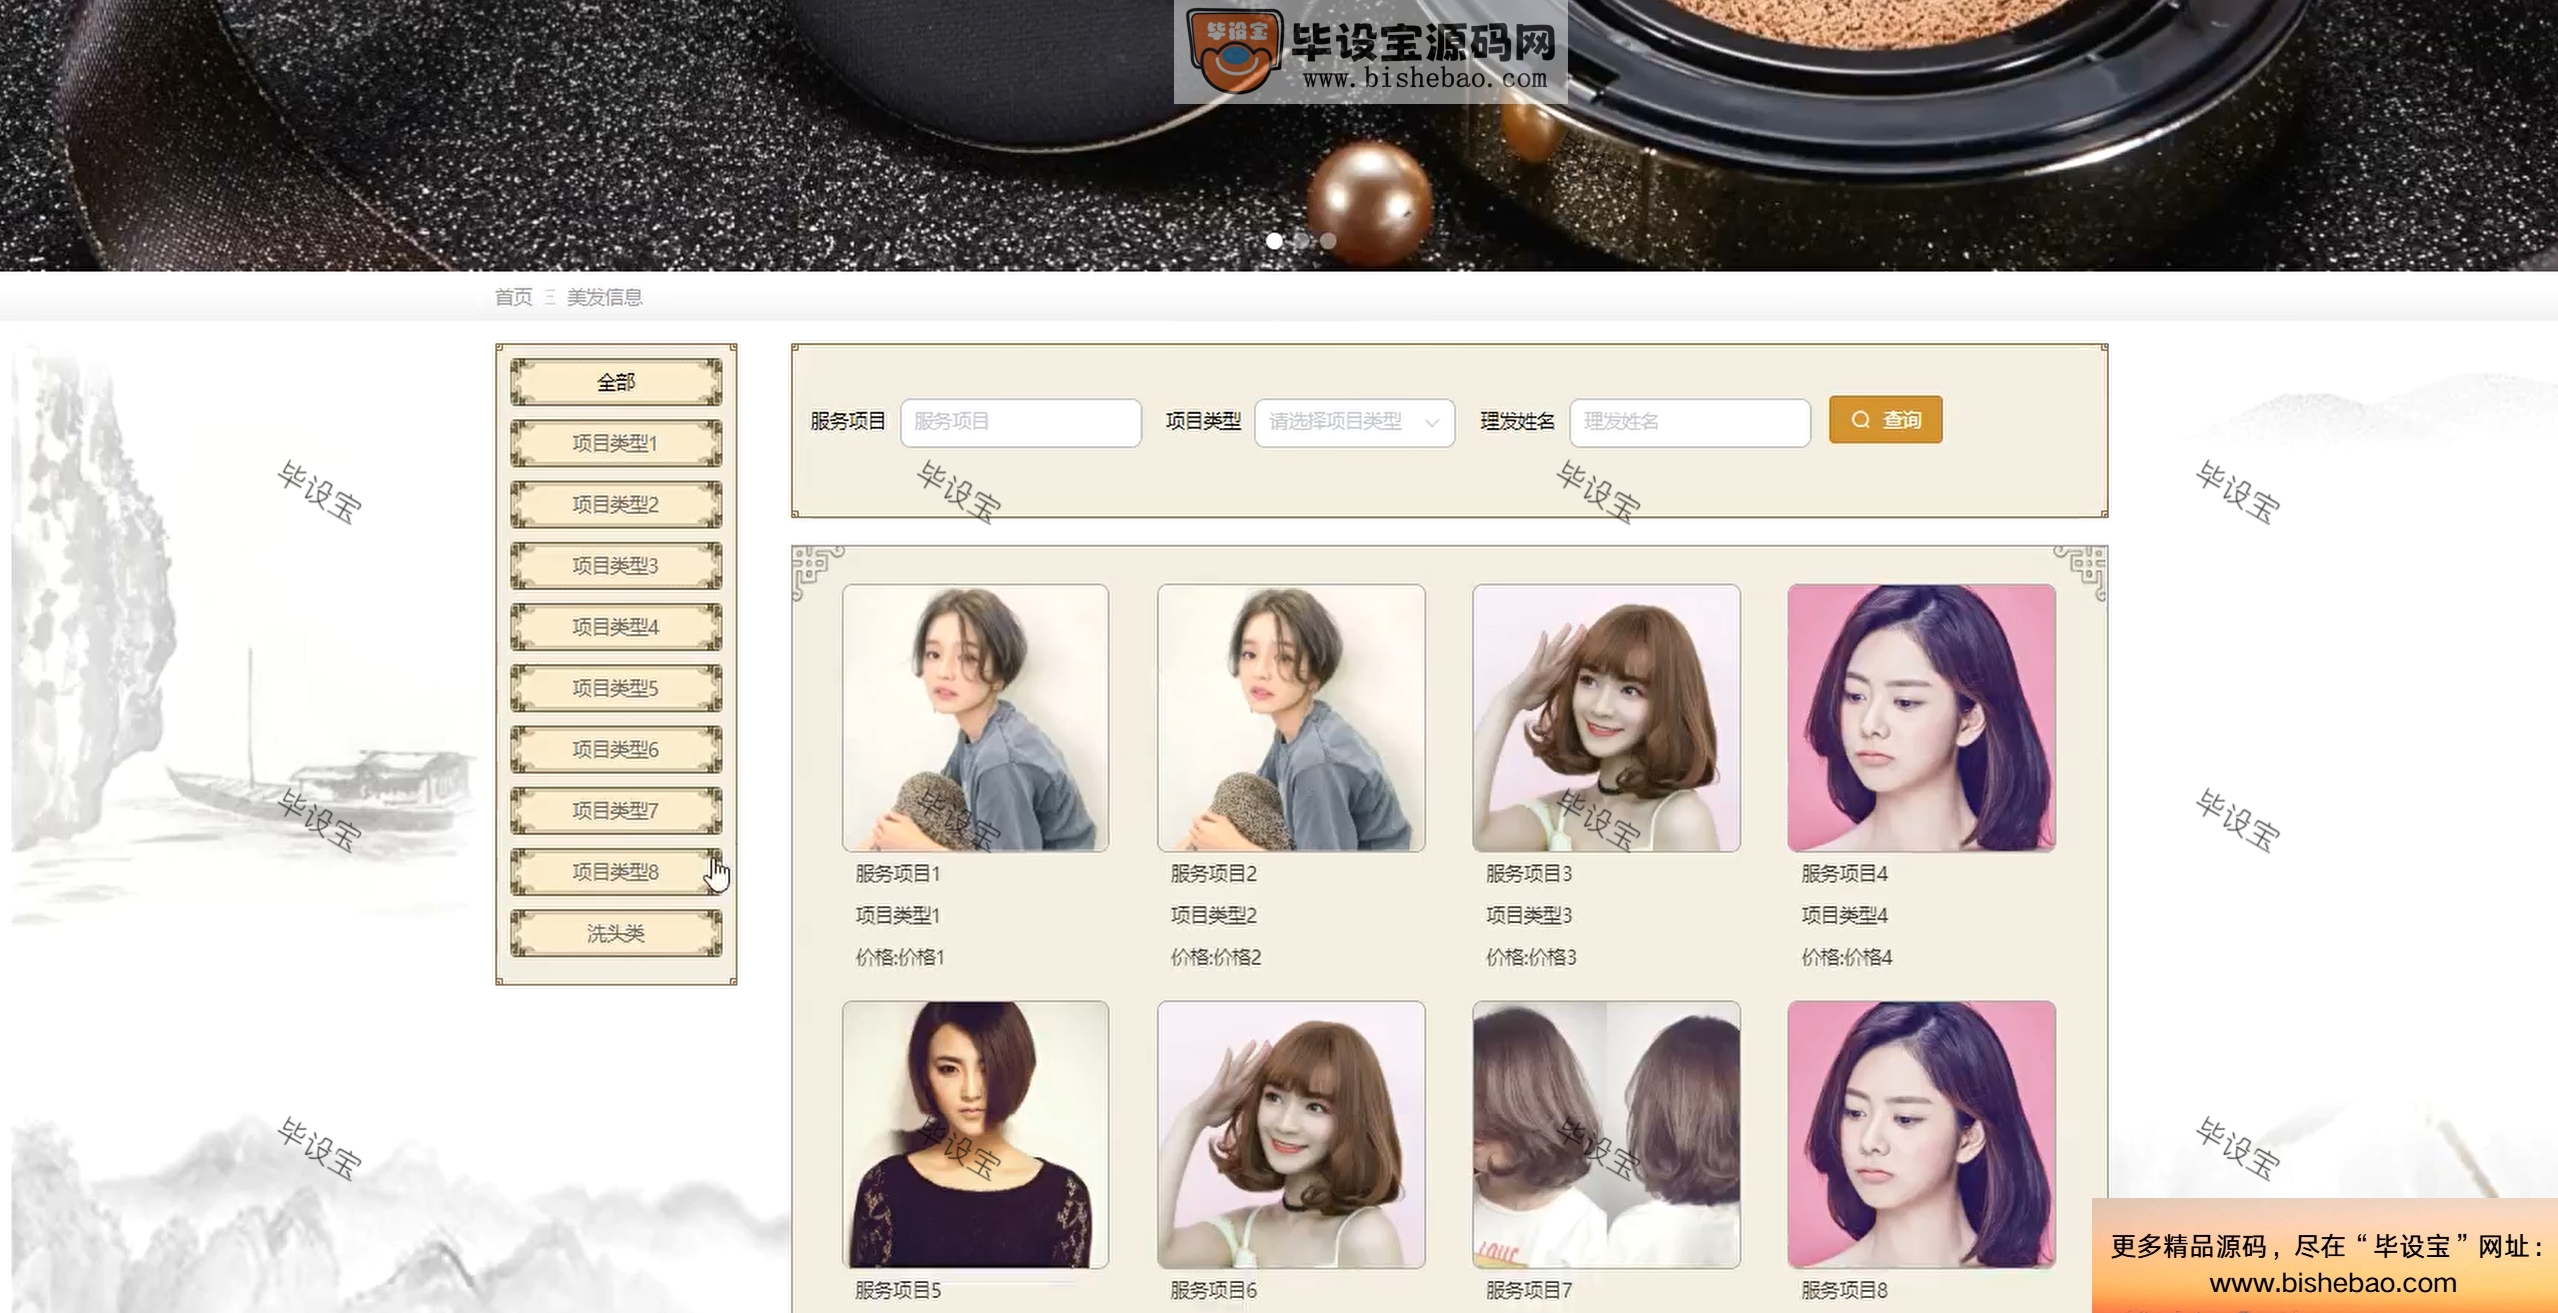Open the 服务项目5 hairstyle photo
2558x1313 pixels.
(975, 1134)
